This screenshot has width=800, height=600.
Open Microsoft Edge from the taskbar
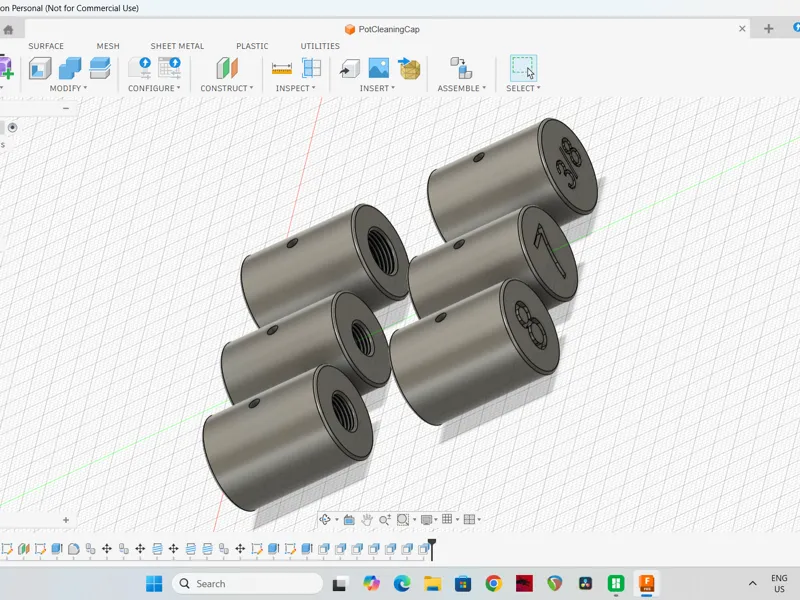point(402,583)
